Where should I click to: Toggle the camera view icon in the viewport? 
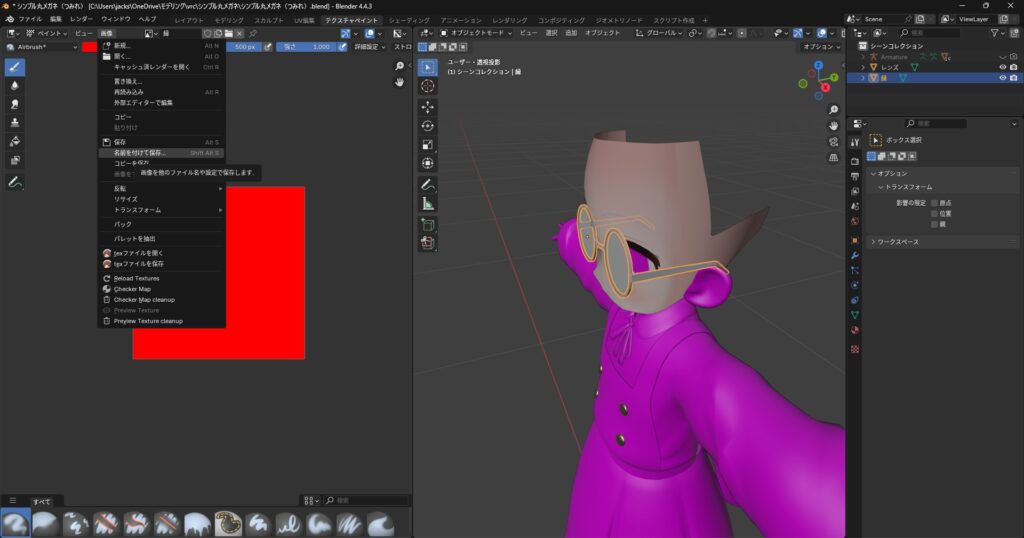pyautogui.click(x=833, y=142)
